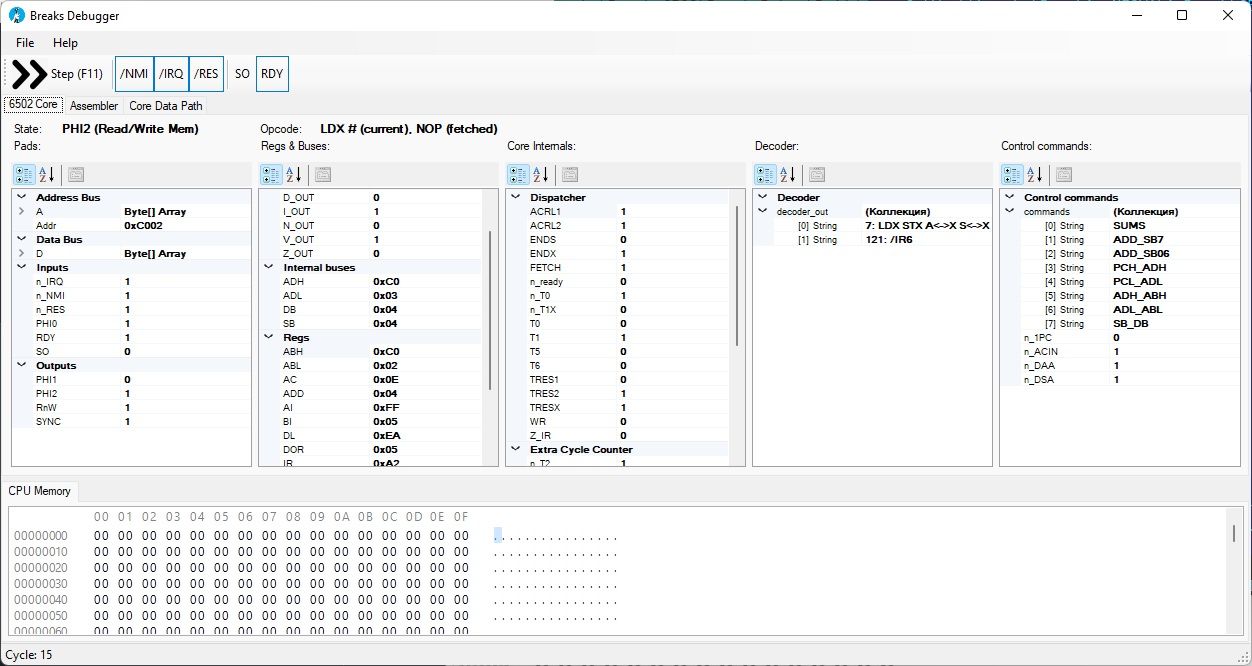Collapse the Address Bus category
The height and width of the screenshot is (666, 1252).
21,198
